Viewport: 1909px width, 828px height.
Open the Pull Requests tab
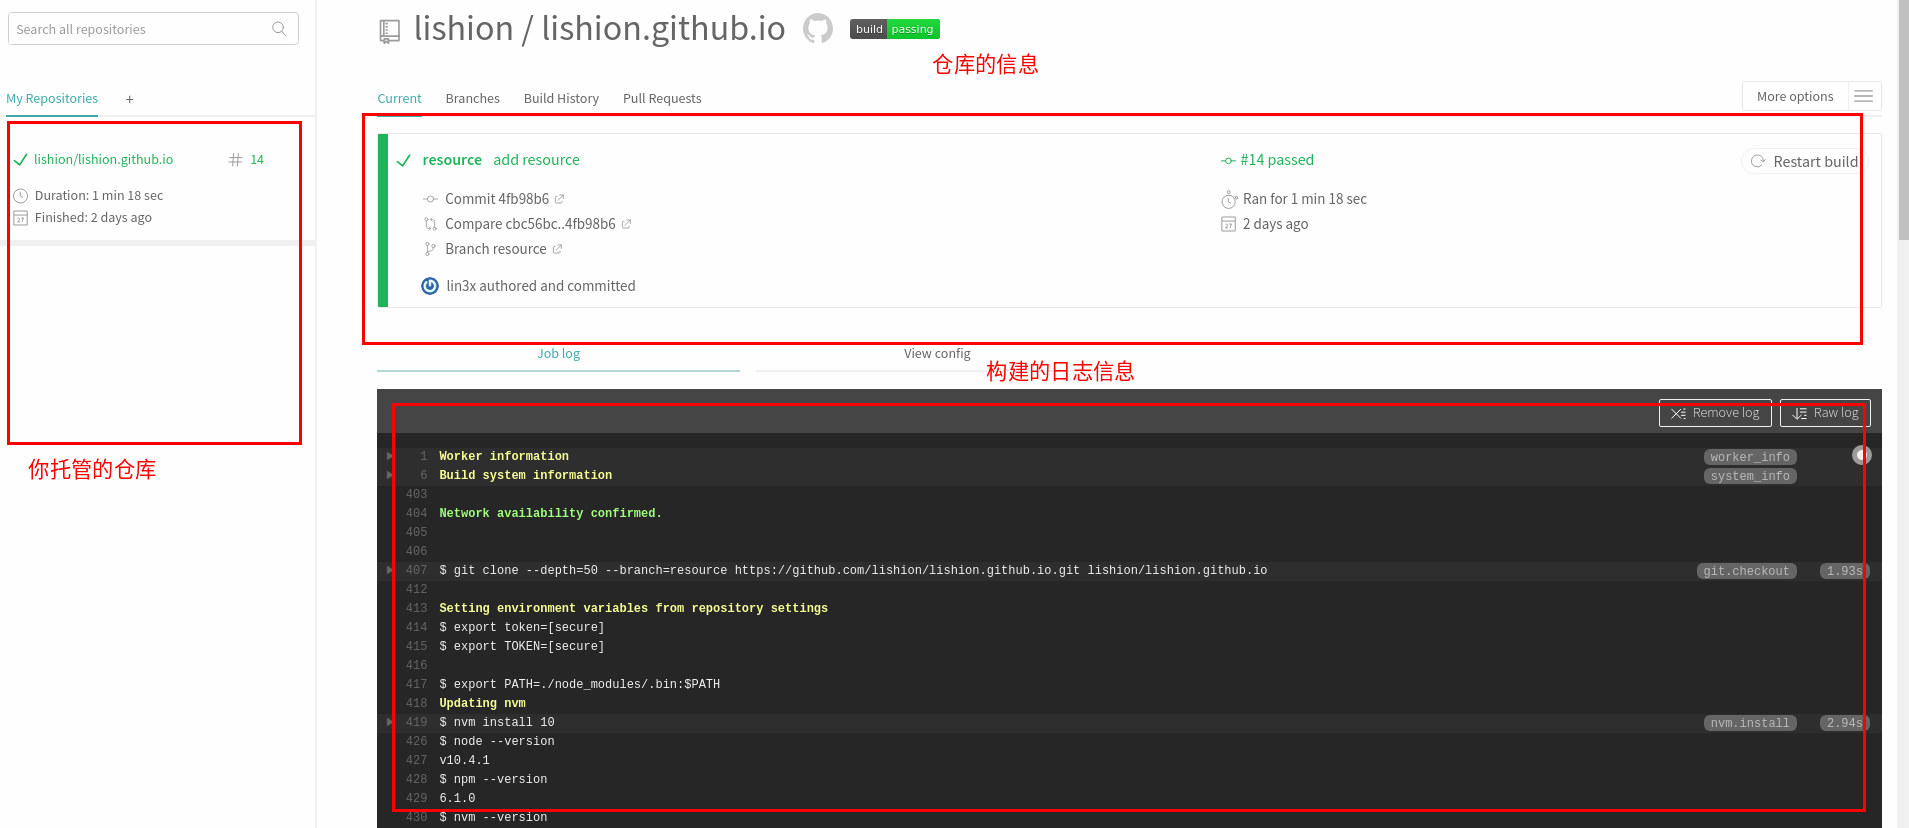pyautogui.click(x=661, y=98)
